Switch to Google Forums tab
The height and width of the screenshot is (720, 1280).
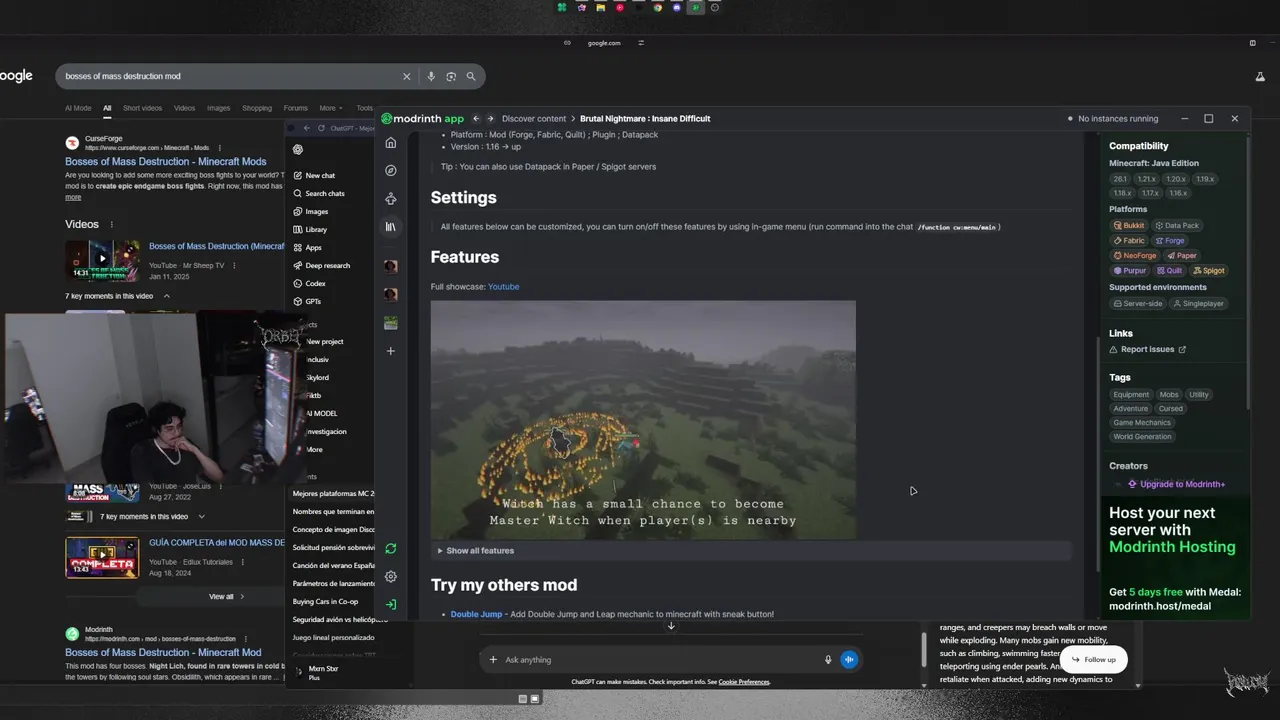coord(295,108)
